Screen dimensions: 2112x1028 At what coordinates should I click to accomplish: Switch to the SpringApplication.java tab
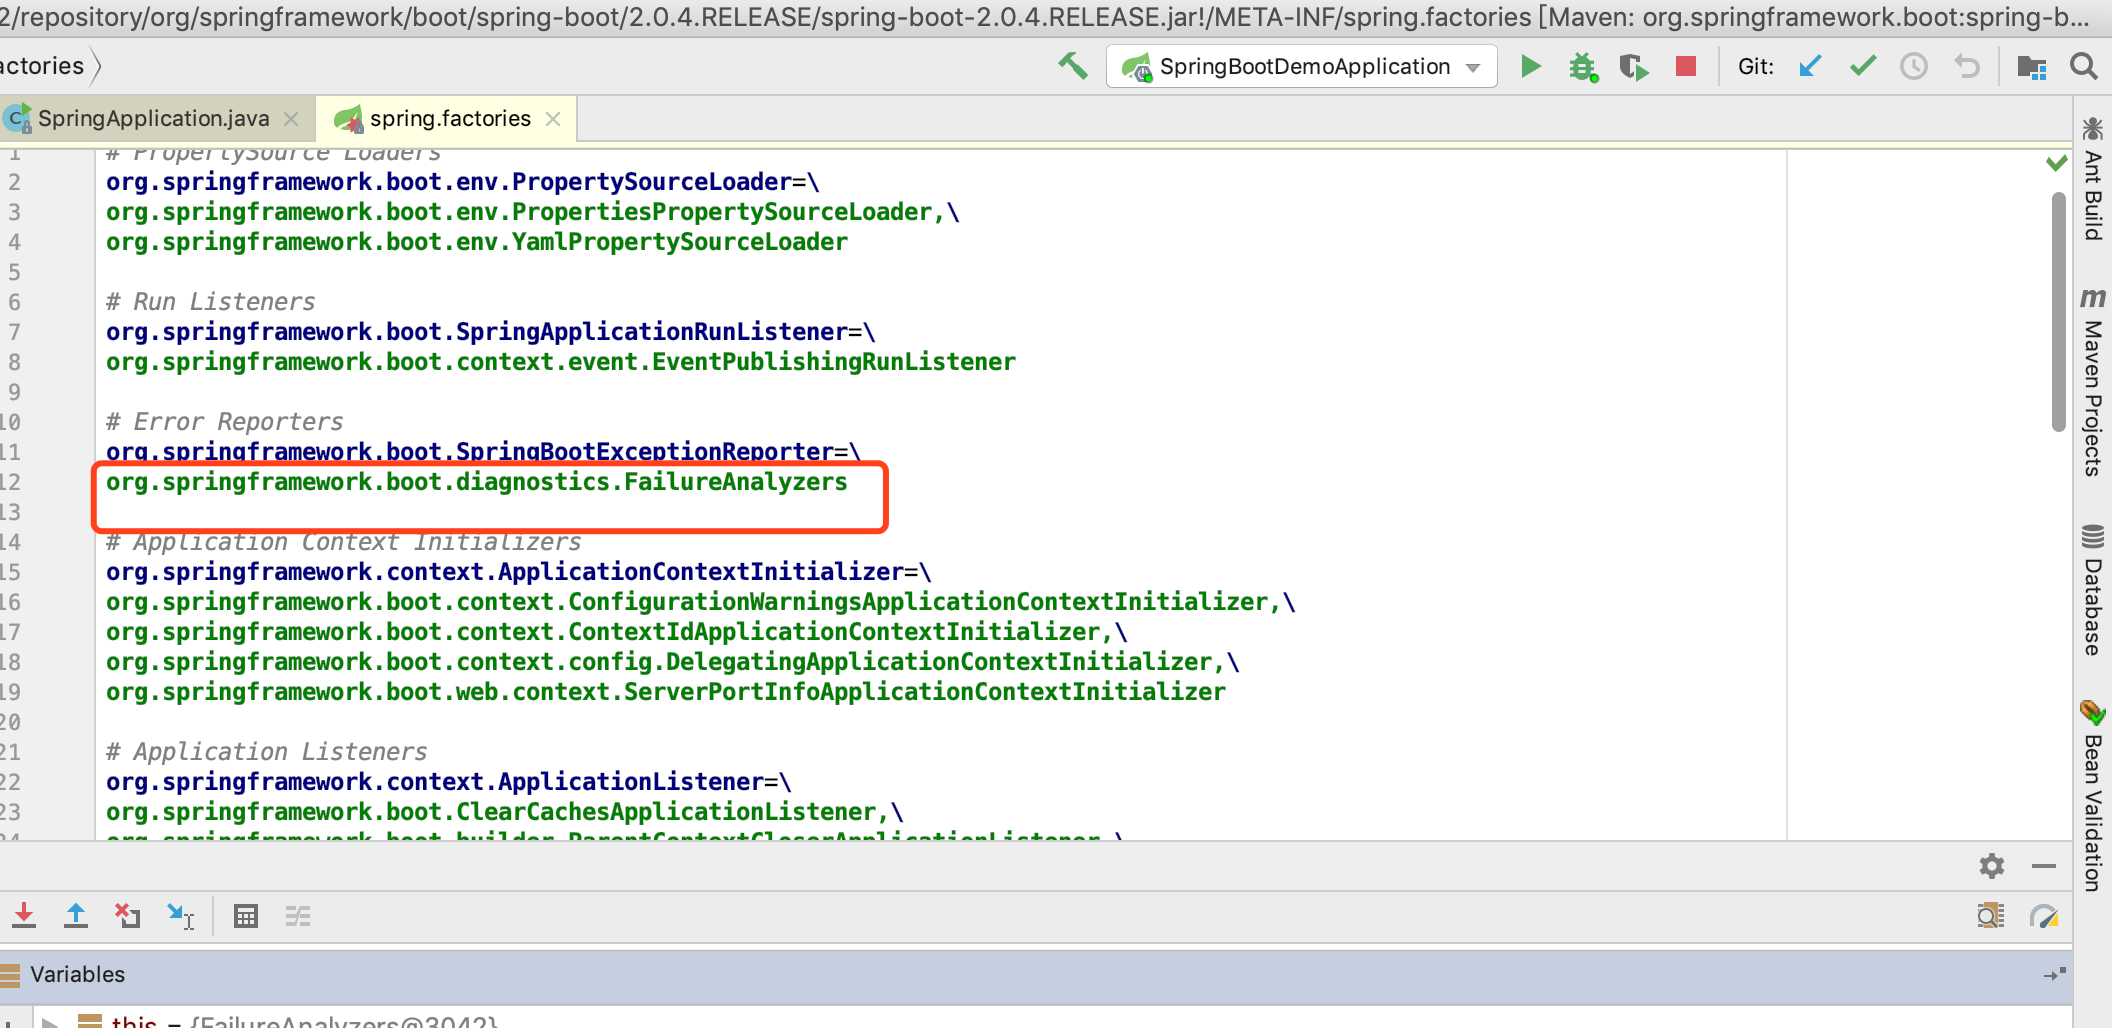tap(153, 119)
